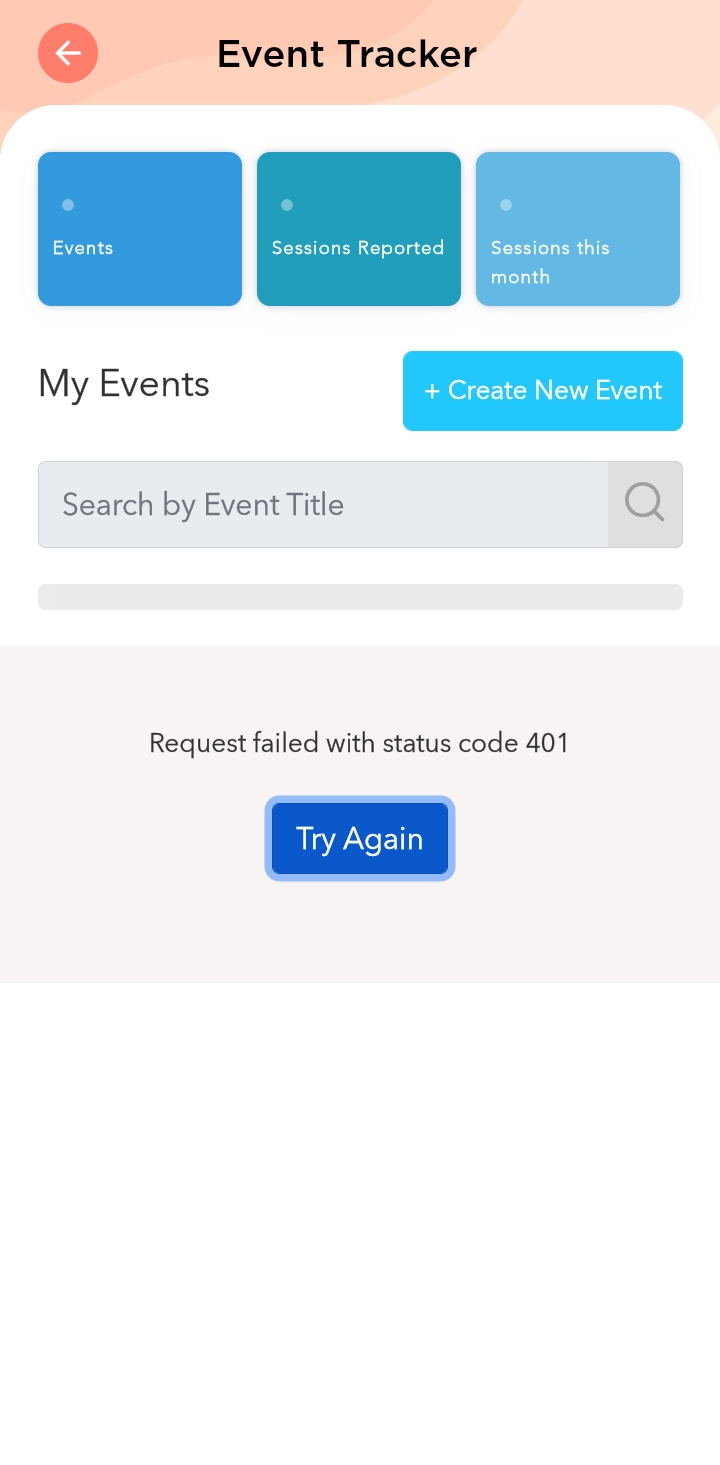Click the dot indicator on Events card
This screenshot has height=1465, width=720.
[x=68, y=205]
